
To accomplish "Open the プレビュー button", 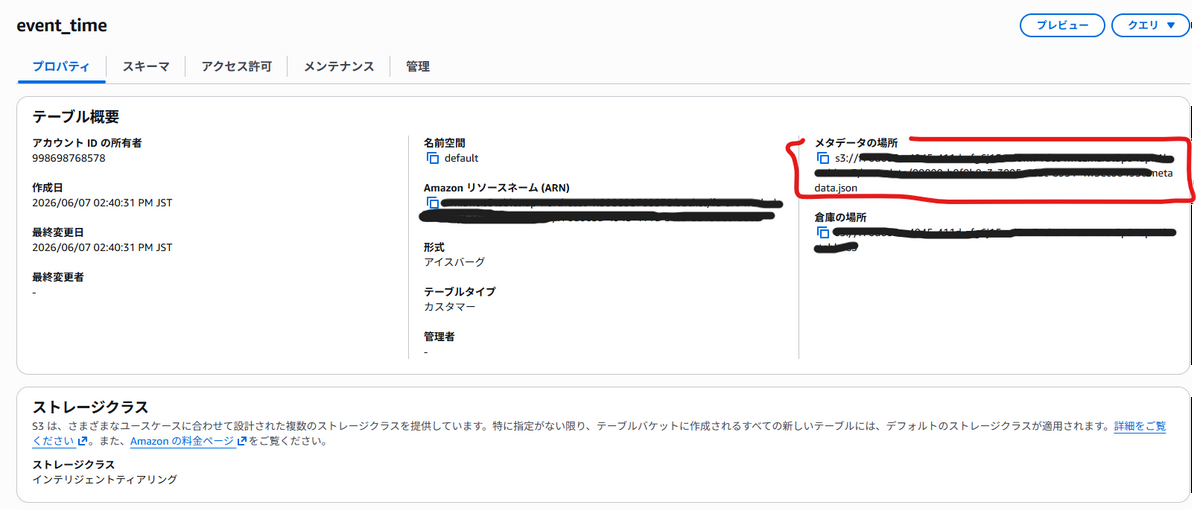I will 1062,26.
